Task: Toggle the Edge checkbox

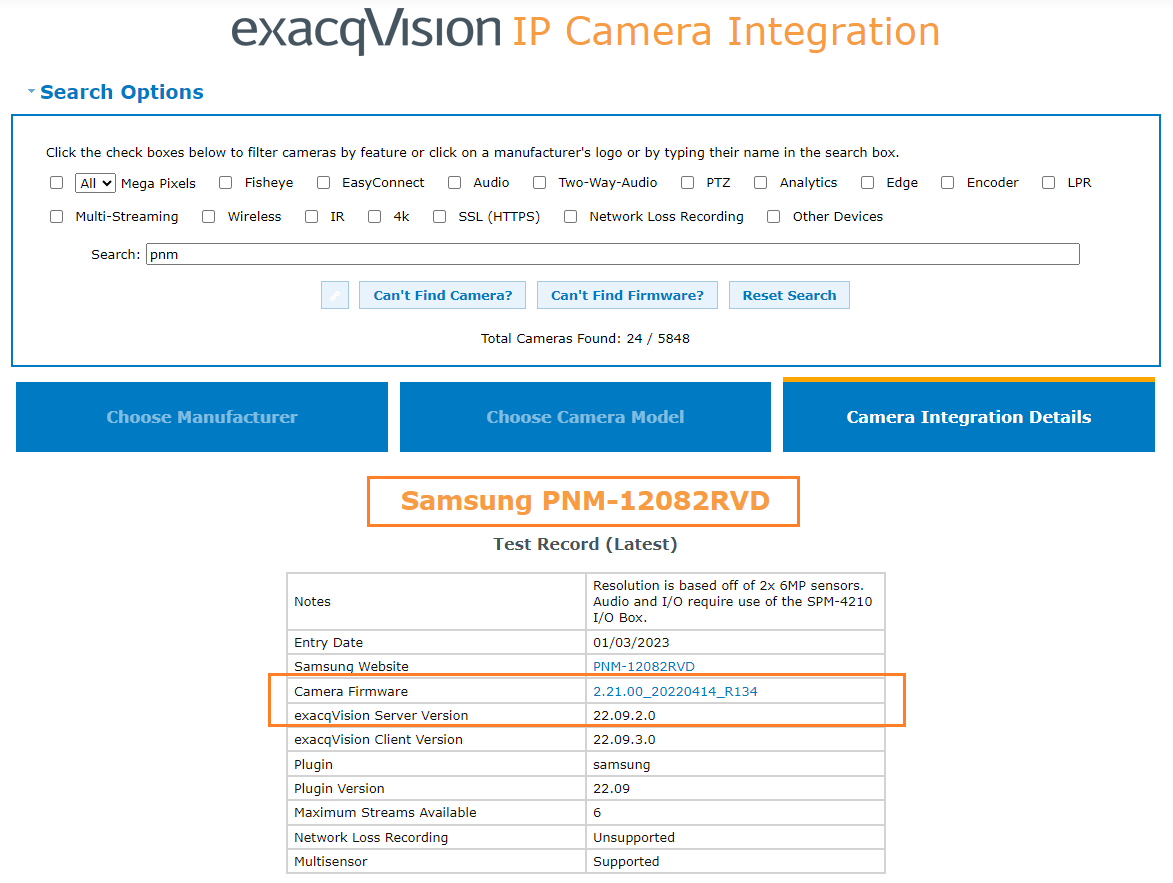Action: click(x=868, y=183)
